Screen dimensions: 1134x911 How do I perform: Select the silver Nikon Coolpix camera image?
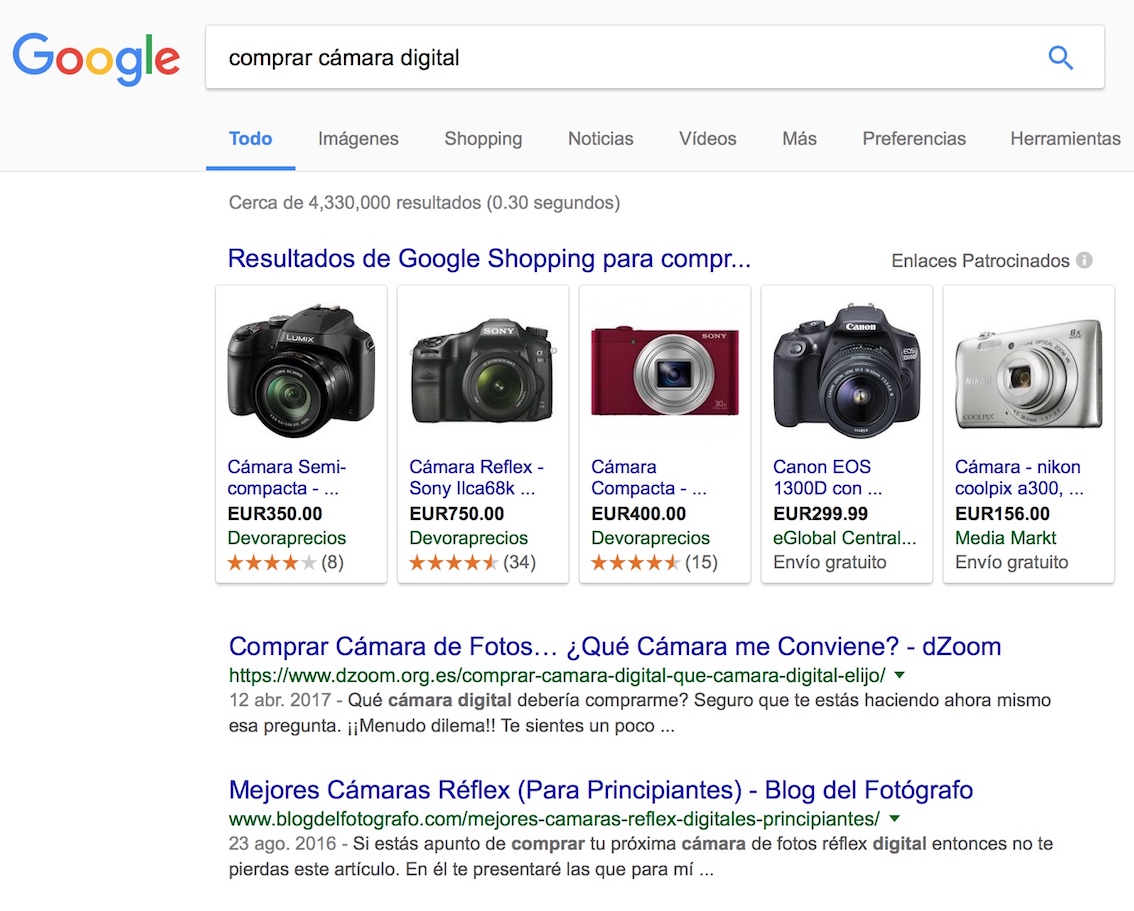(1028, 373)
